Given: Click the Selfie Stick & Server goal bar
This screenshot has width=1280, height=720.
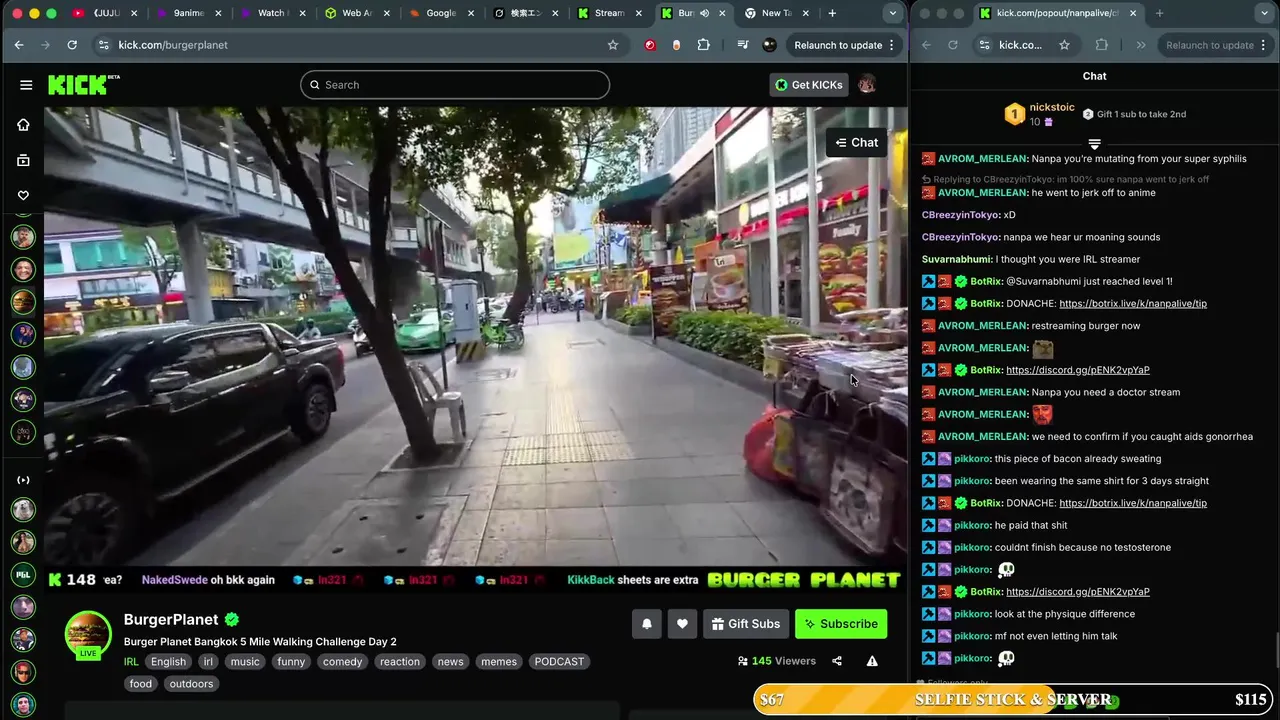Looking at the screenshot, I should [x=1013, y=700].
